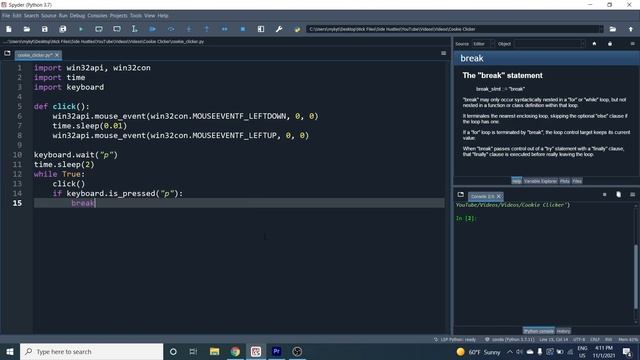Save all files toolbar icon
640x360 pixels.
pyautogui.click(x=62, y=29)
